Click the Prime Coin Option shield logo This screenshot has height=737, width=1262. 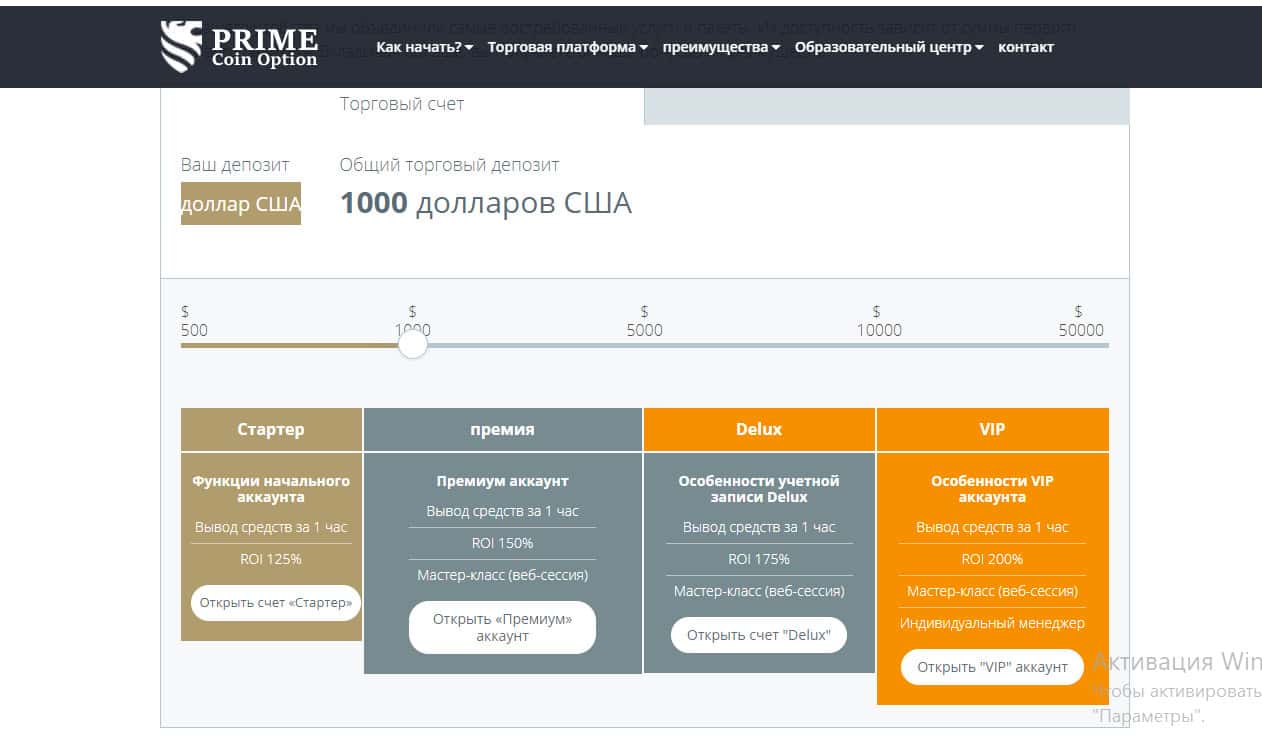click(181, 47)
